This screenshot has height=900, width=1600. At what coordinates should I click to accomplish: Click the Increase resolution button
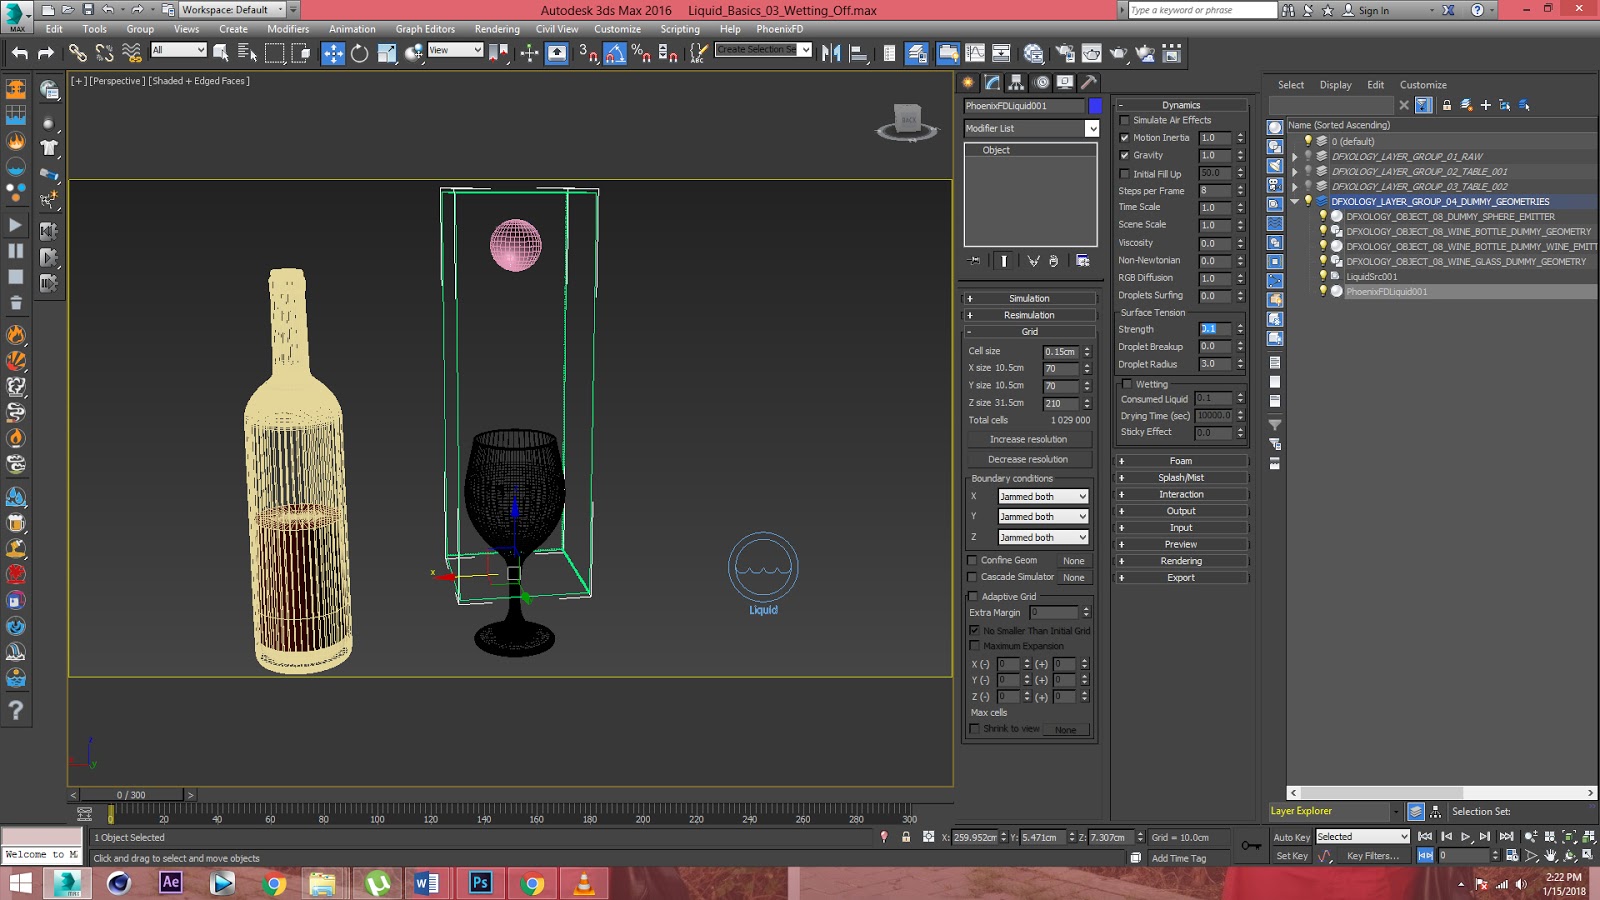(x=1029, y=439)
